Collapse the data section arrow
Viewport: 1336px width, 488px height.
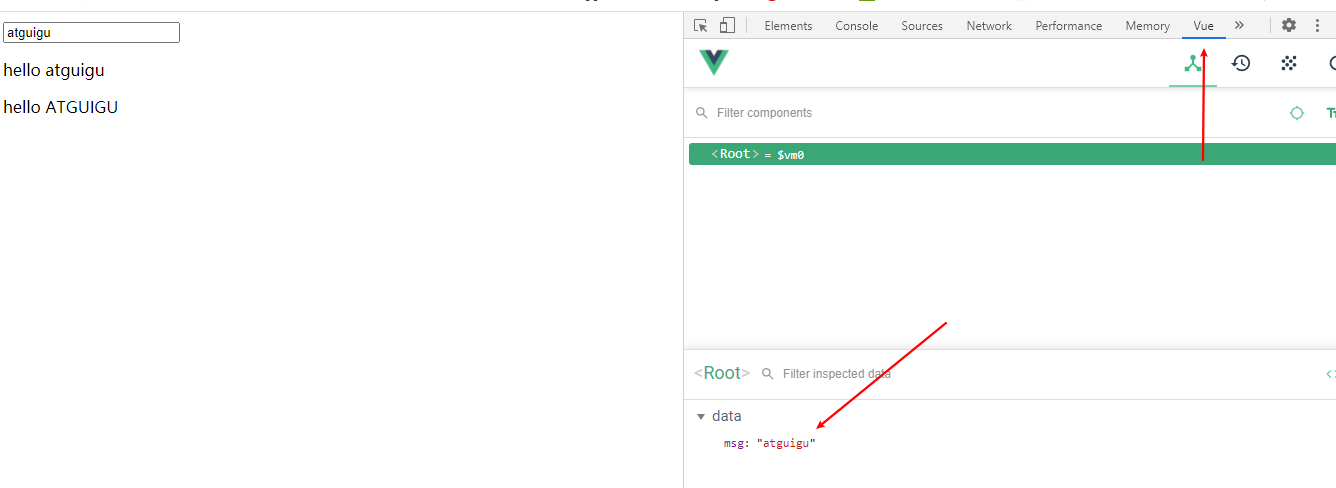pos(701,416)
